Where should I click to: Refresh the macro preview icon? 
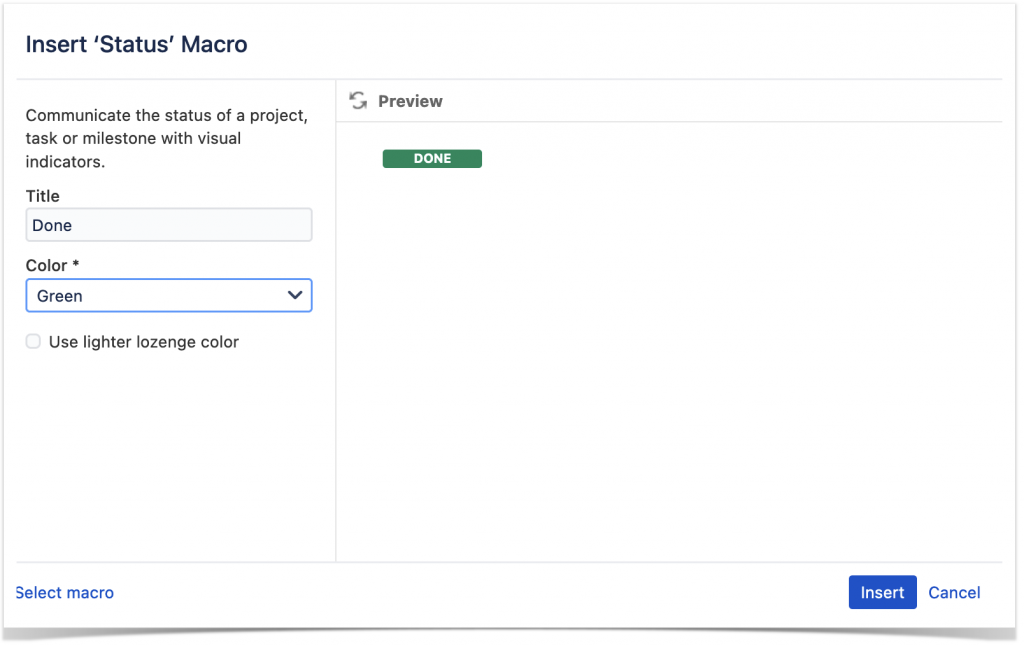coord(358,101)
